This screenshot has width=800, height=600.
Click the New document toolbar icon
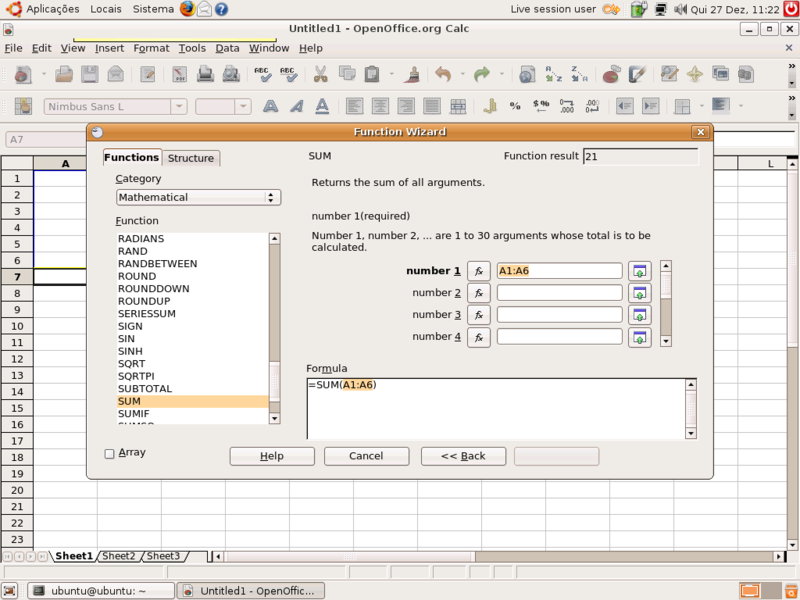(22, 74)
